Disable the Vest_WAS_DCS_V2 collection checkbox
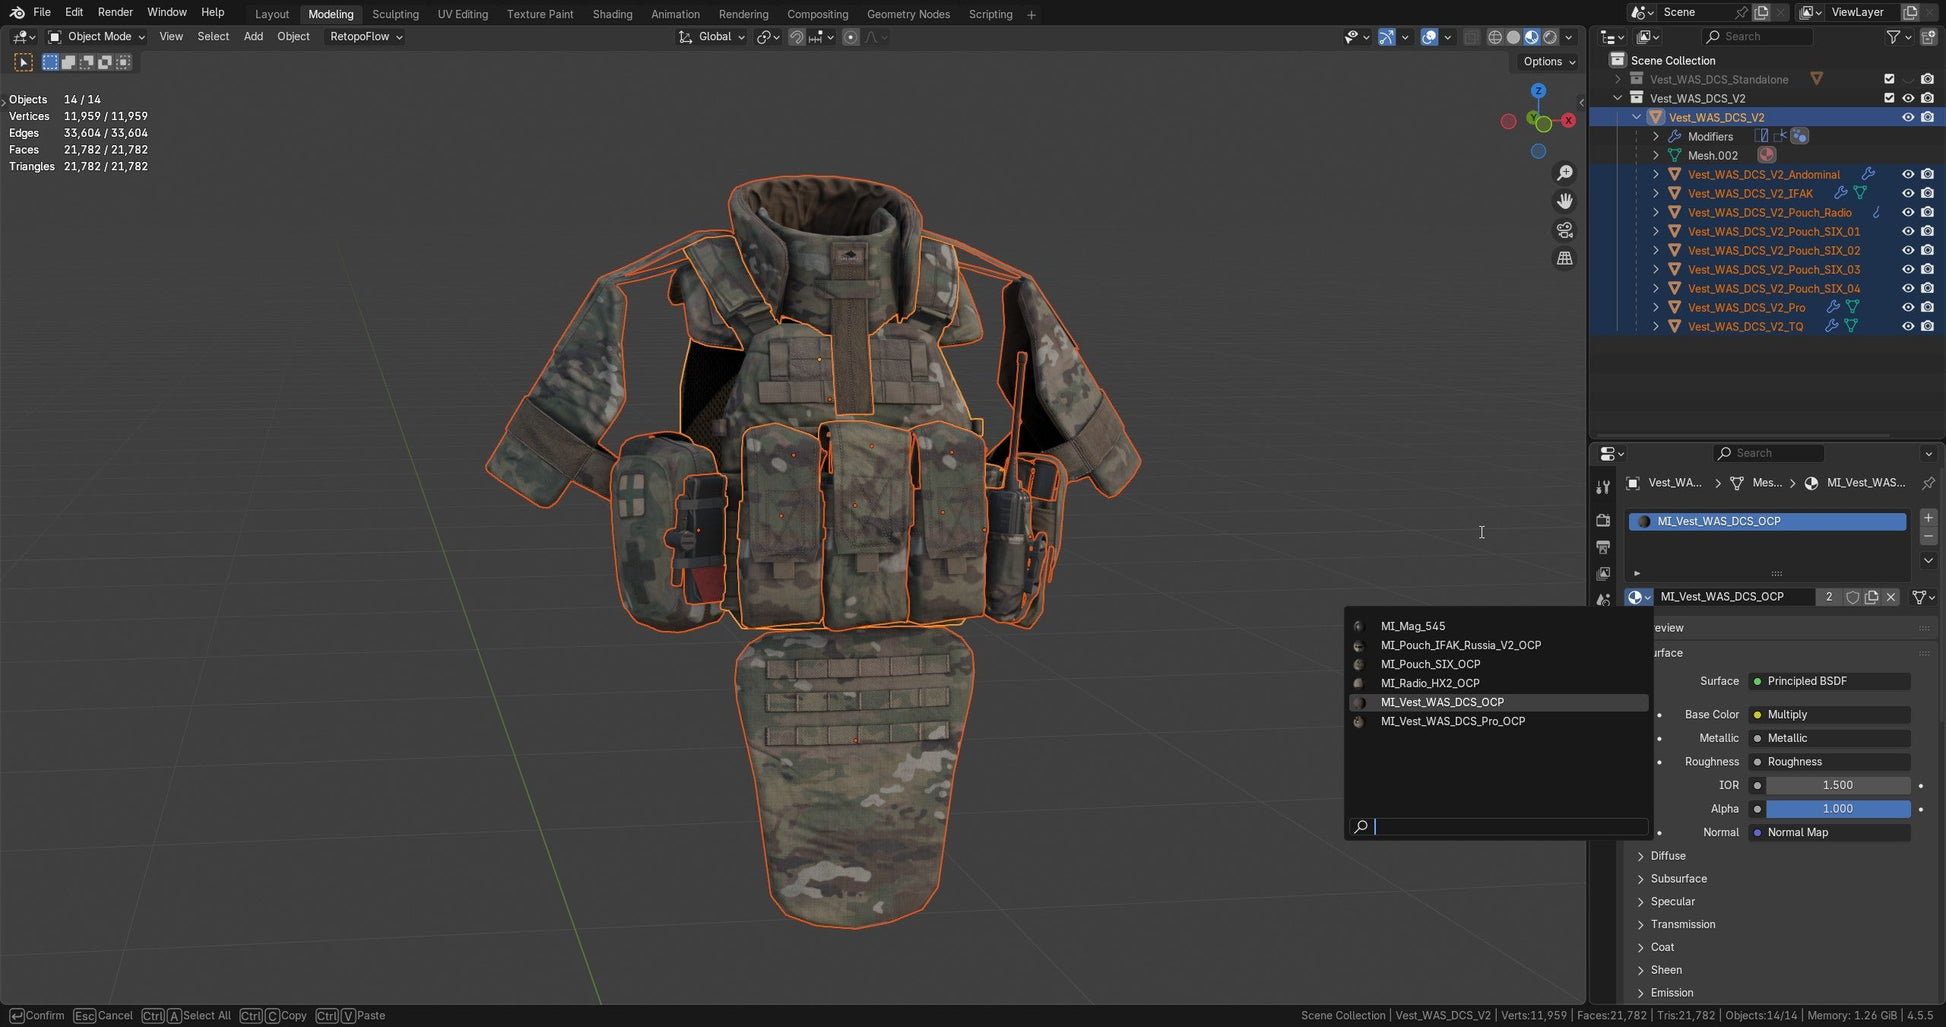Screen dimensions: 1946x1027 tap(1889, 98)
